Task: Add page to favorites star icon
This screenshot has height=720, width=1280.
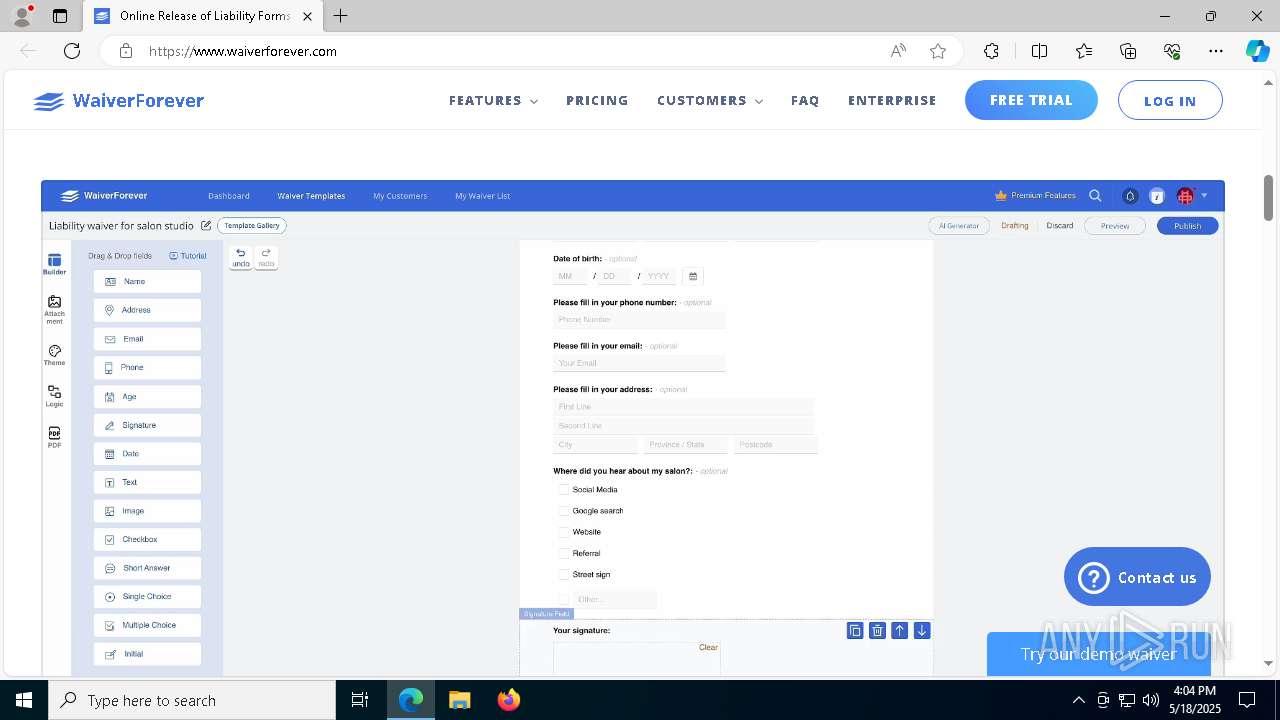Action: [938, 51]
